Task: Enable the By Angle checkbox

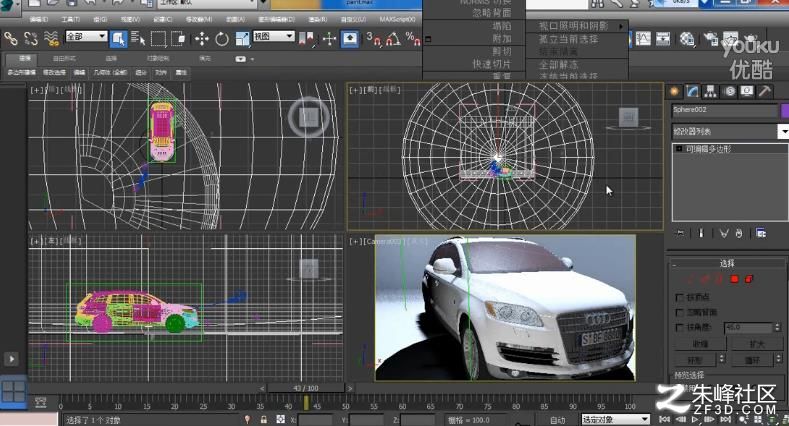Action: [x=679, y=327]
